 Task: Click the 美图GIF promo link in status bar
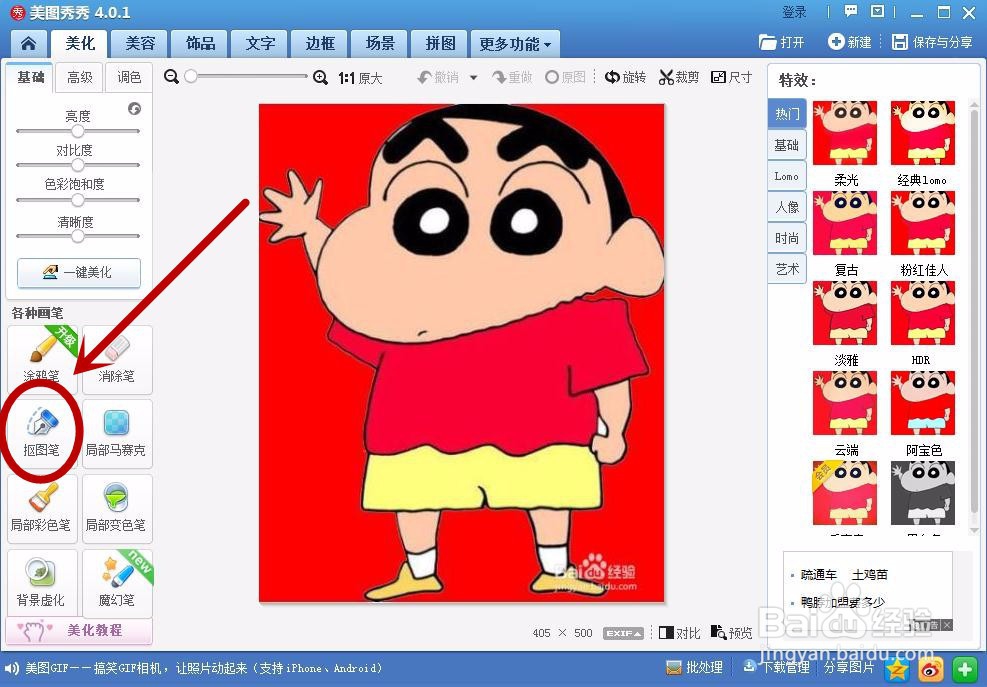[x=203, y=668]
